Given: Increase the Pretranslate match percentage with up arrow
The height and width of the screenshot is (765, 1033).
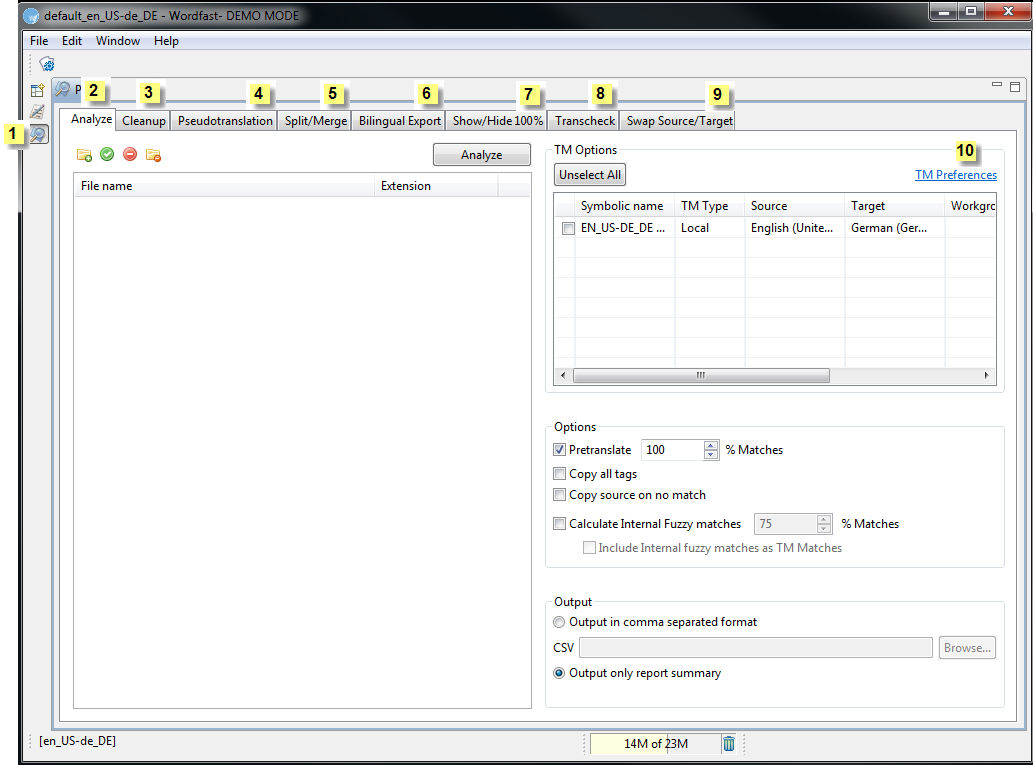Looking at the screenshot, I should pos(711,445).
